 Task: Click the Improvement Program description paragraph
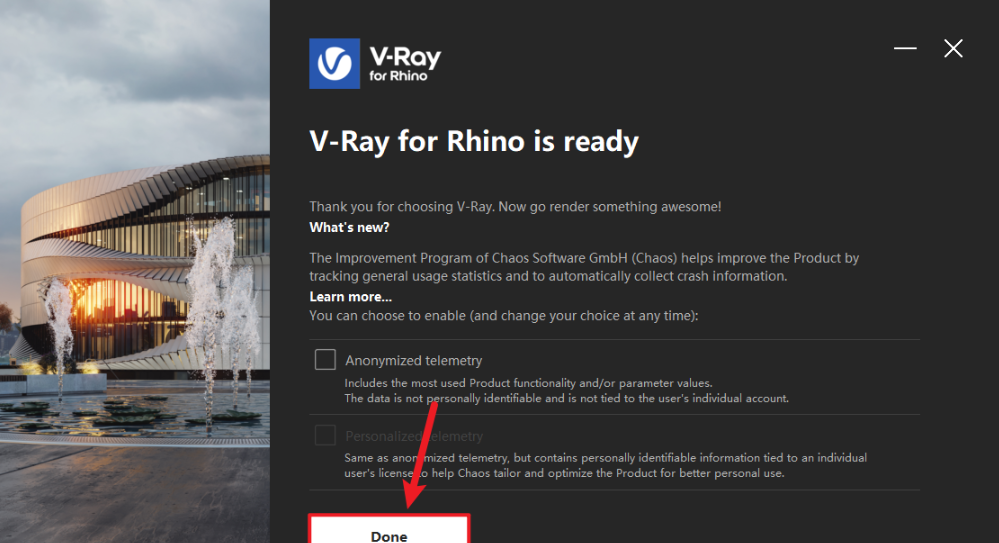(584, 267)
